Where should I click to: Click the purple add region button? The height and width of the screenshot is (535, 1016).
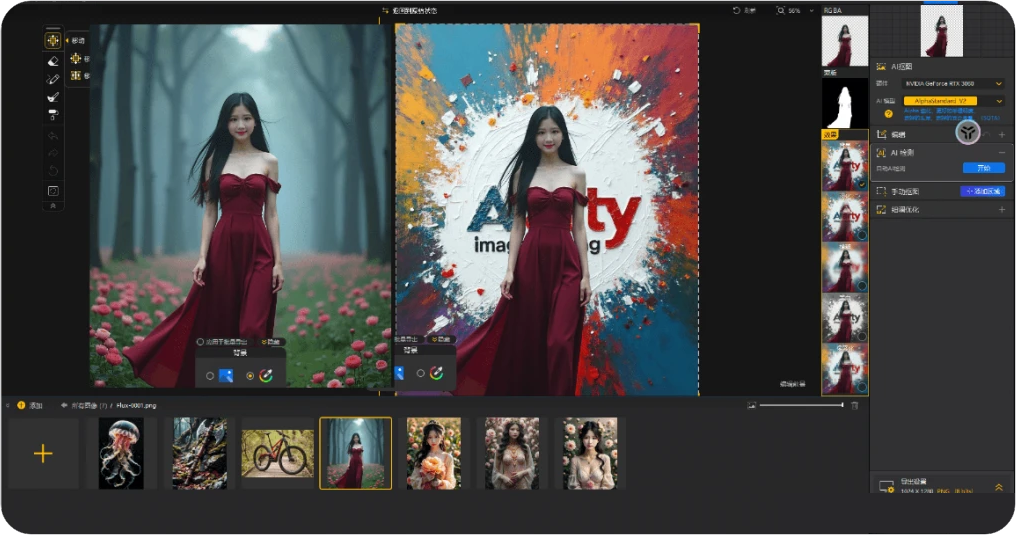(981, 190)
